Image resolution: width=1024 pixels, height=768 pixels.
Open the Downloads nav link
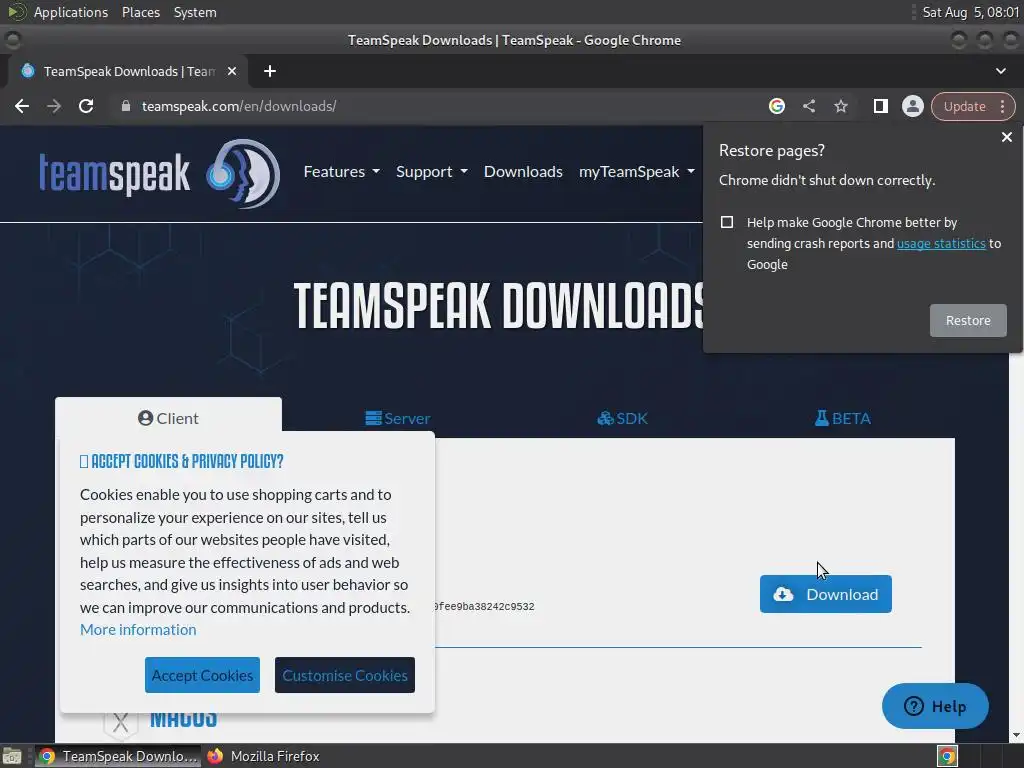[x=523, y=172]
